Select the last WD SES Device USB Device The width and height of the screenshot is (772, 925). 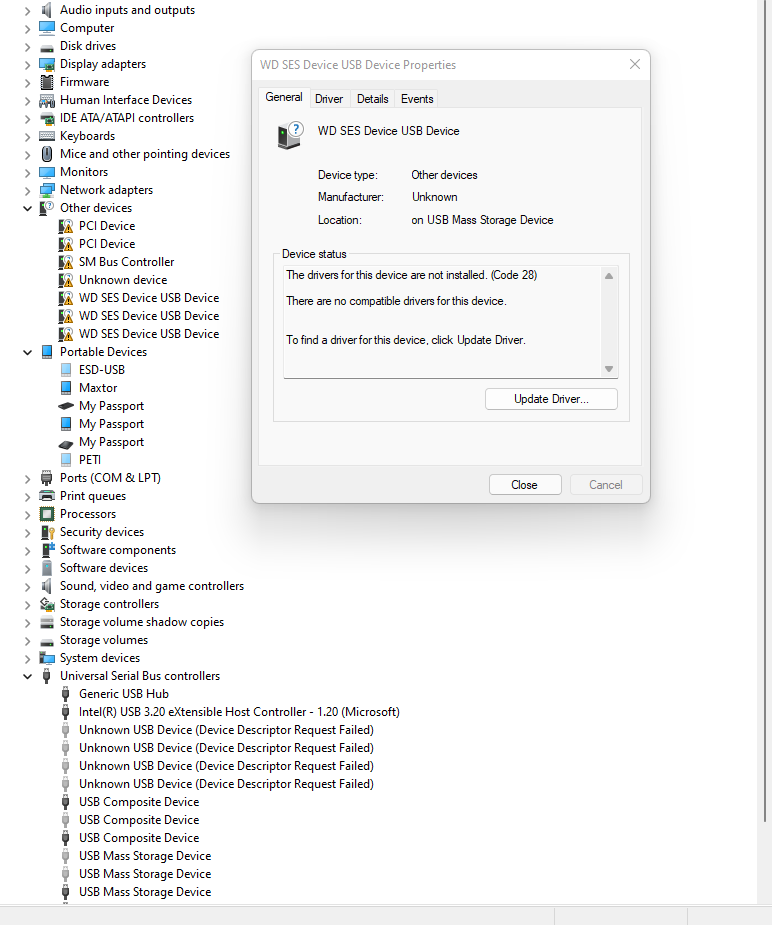[149, 334]
